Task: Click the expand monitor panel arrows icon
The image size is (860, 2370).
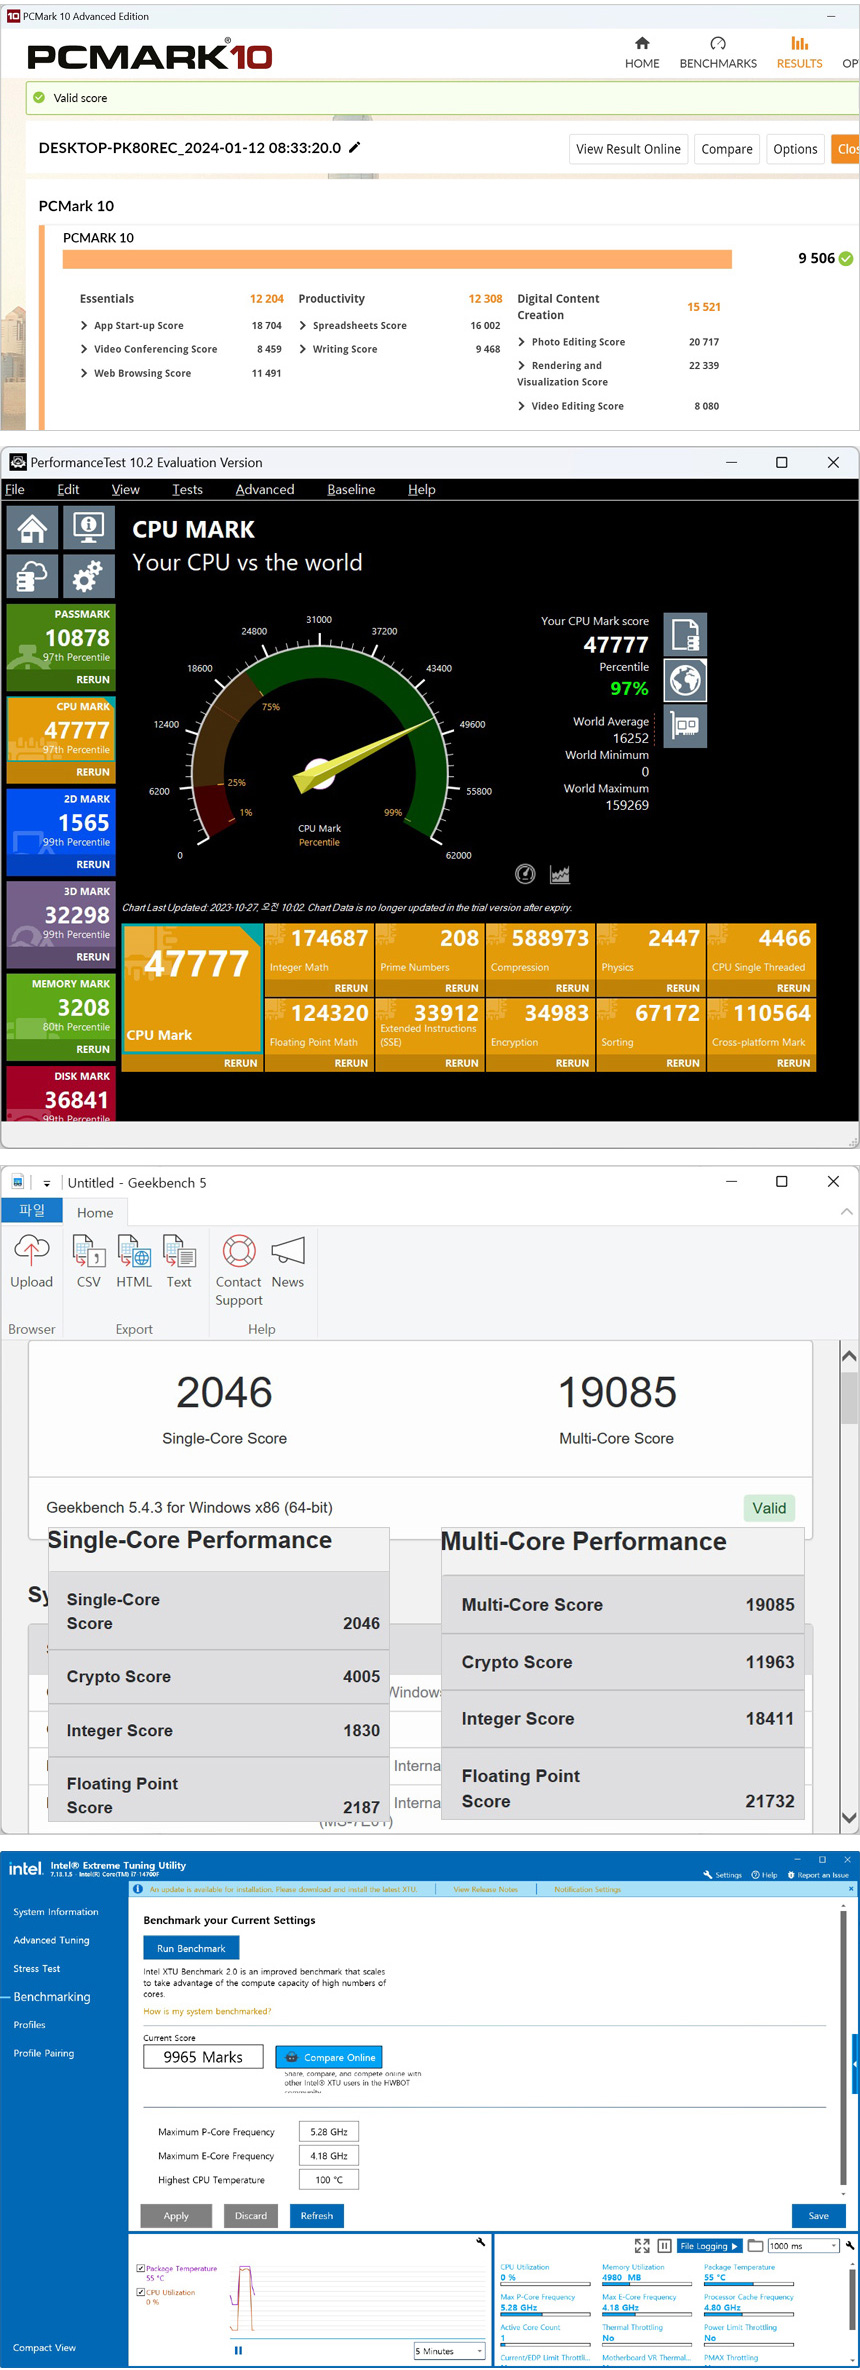Action: 642,2246
